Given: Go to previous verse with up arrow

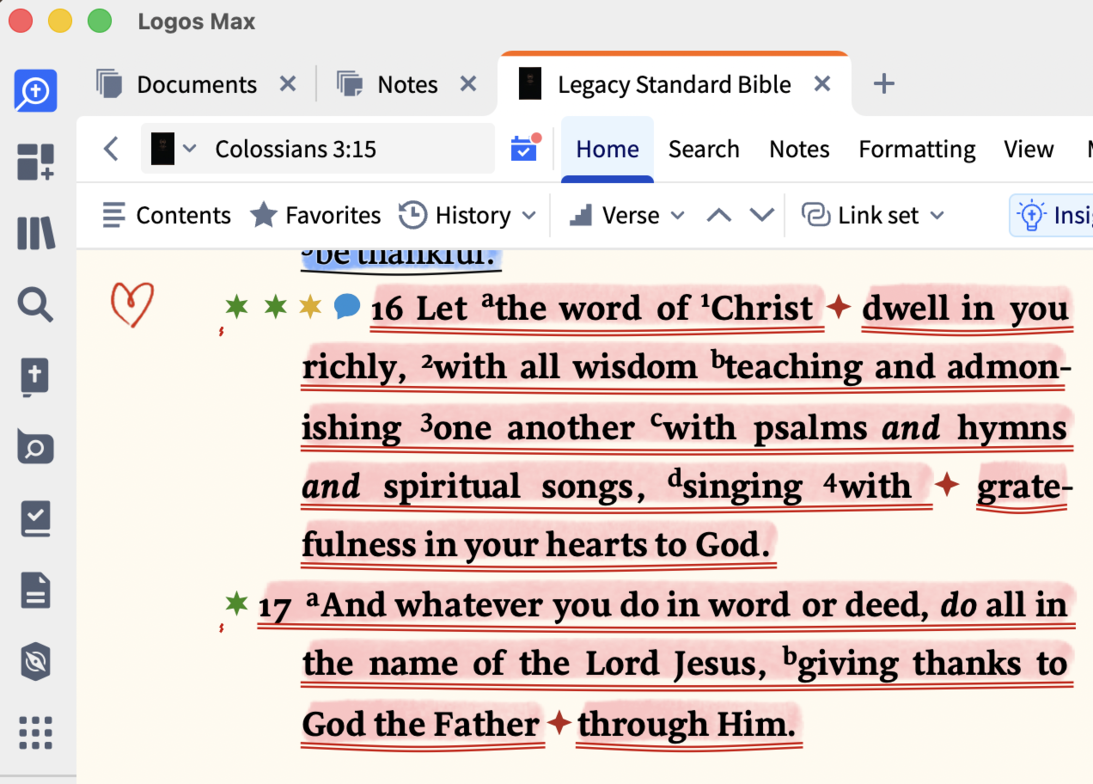Looking at the screenshot, I should pos(719,215).
